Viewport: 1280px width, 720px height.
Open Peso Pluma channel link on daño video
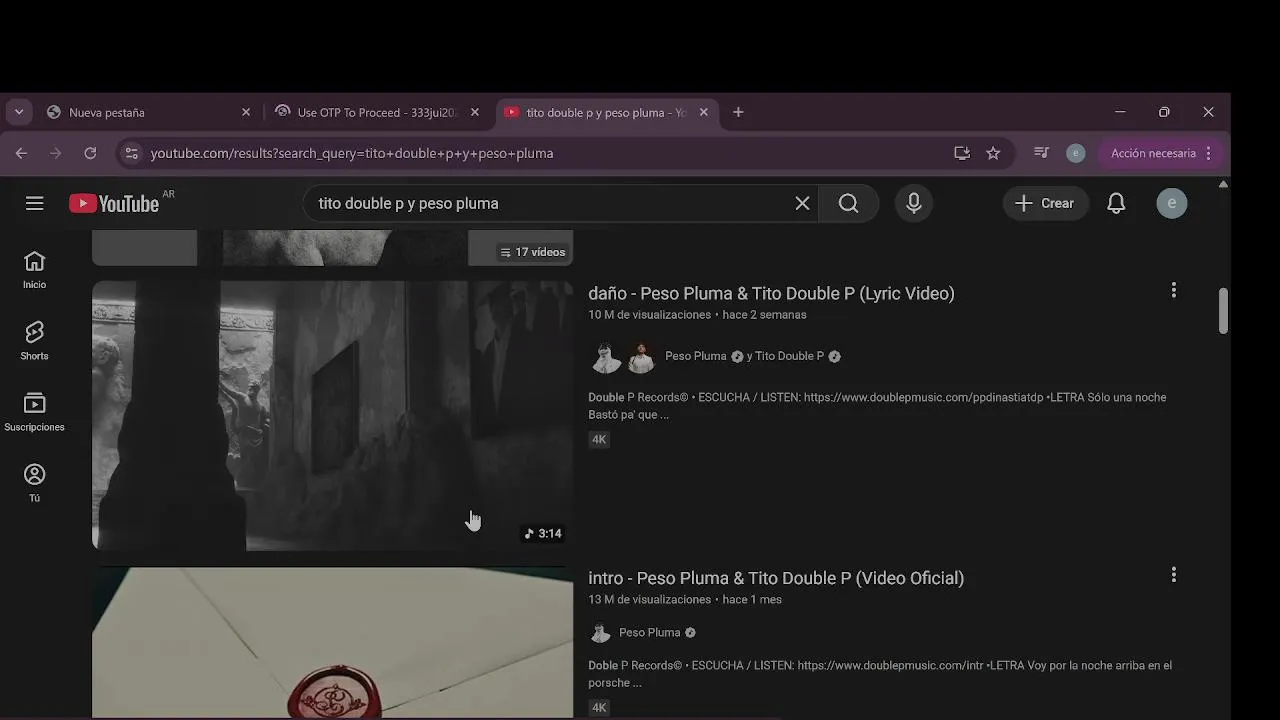[695, 356]
